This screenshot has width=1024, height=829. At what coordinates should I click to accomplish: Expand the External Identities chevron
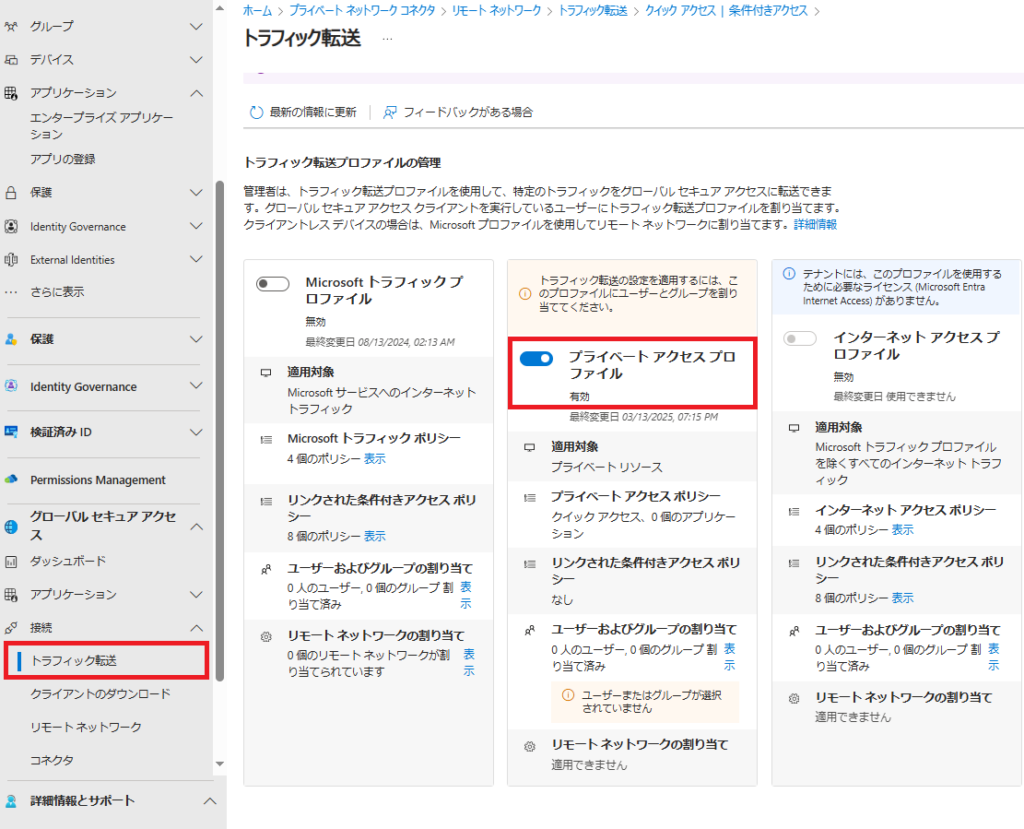196,260
